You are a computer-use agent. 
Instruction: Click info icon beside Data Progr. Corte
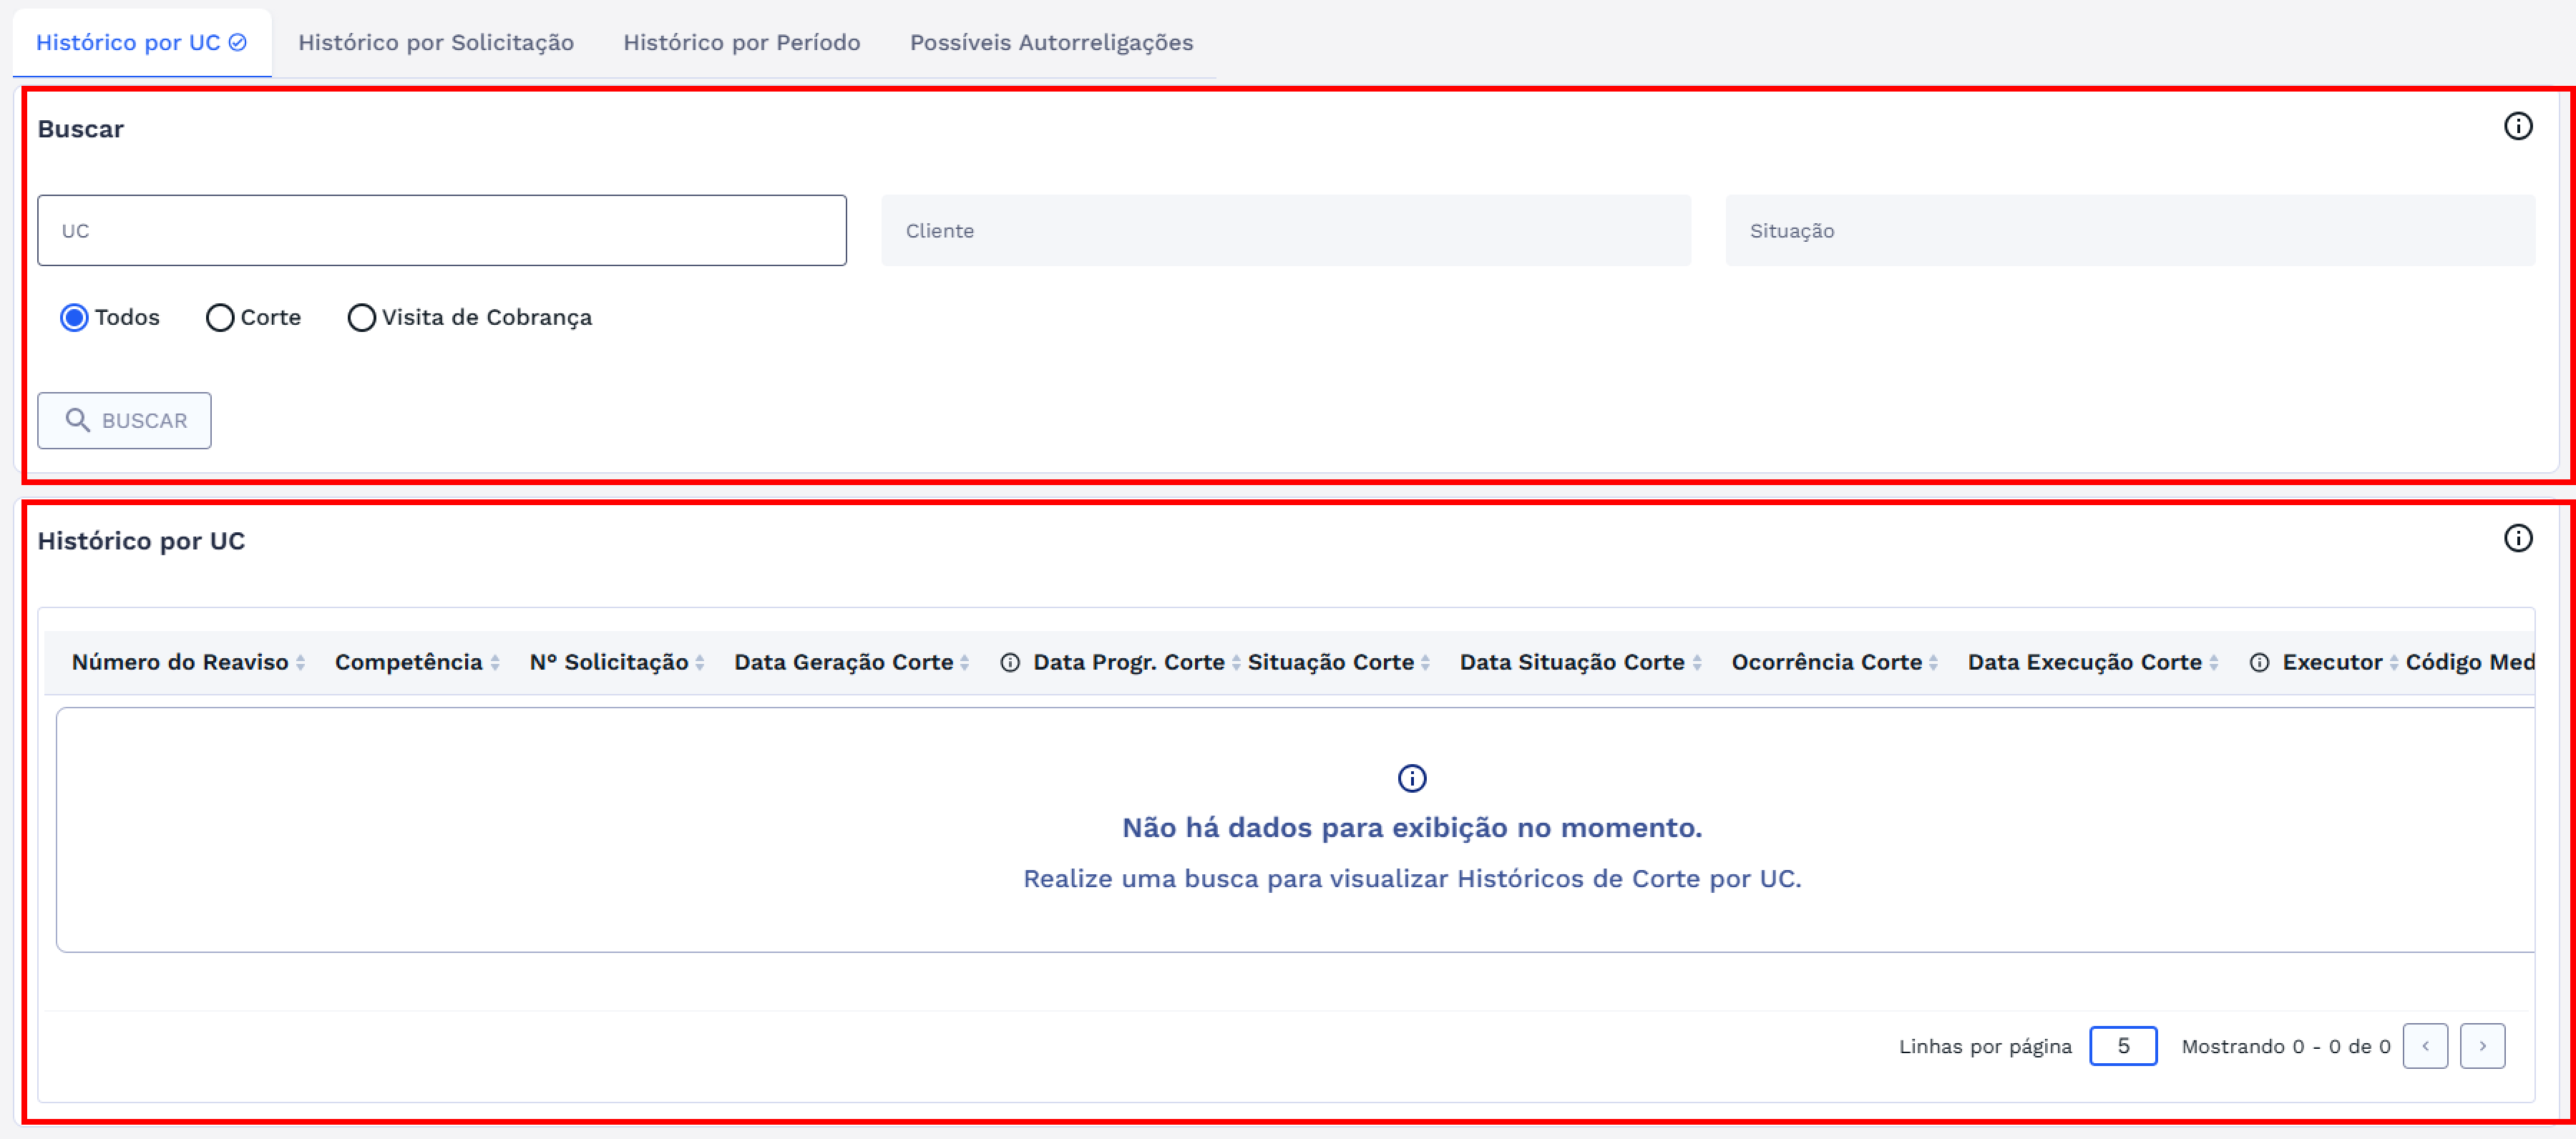(x=1010, y=662)
